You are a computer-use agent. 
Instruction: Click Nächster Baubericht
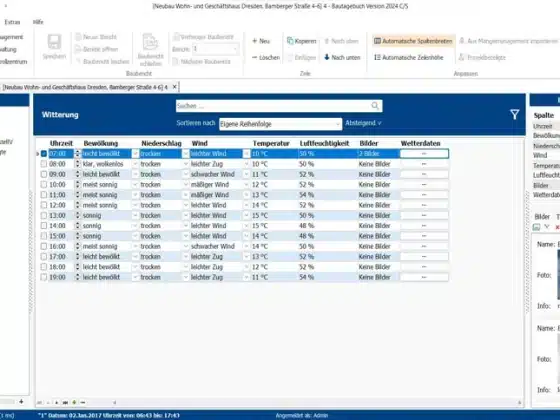pyautogui.click(x=202, y=61)
